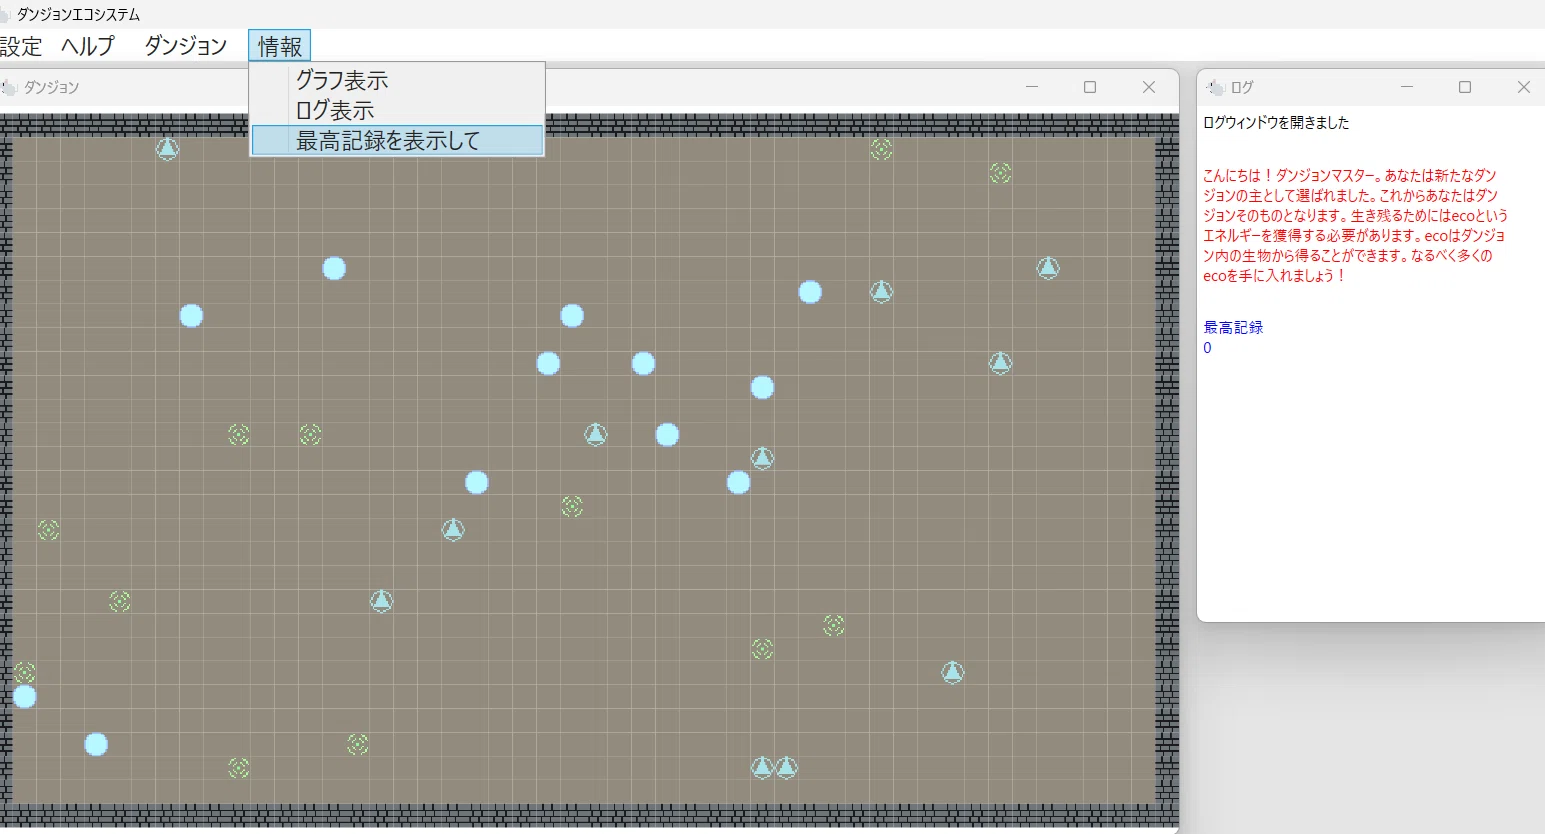Close the ログ window
Viewport: 1545px width, 834px height.
tap(1523, 87)
